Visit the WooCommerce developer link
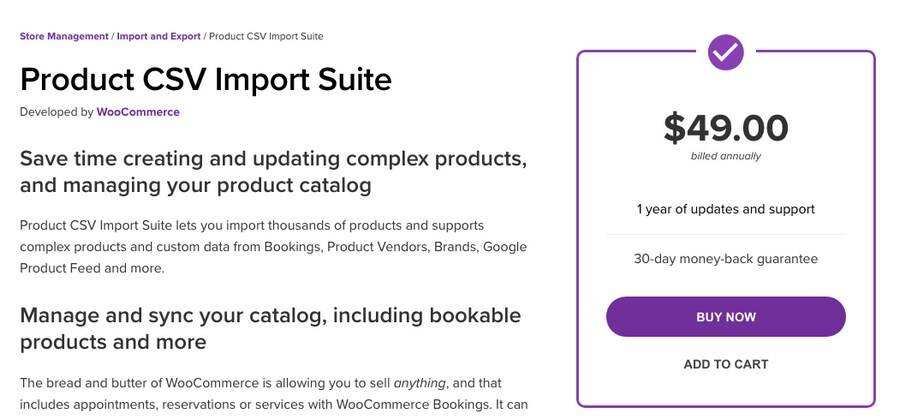The height and width of the screenshot is (420, 900). coord(138,112)
